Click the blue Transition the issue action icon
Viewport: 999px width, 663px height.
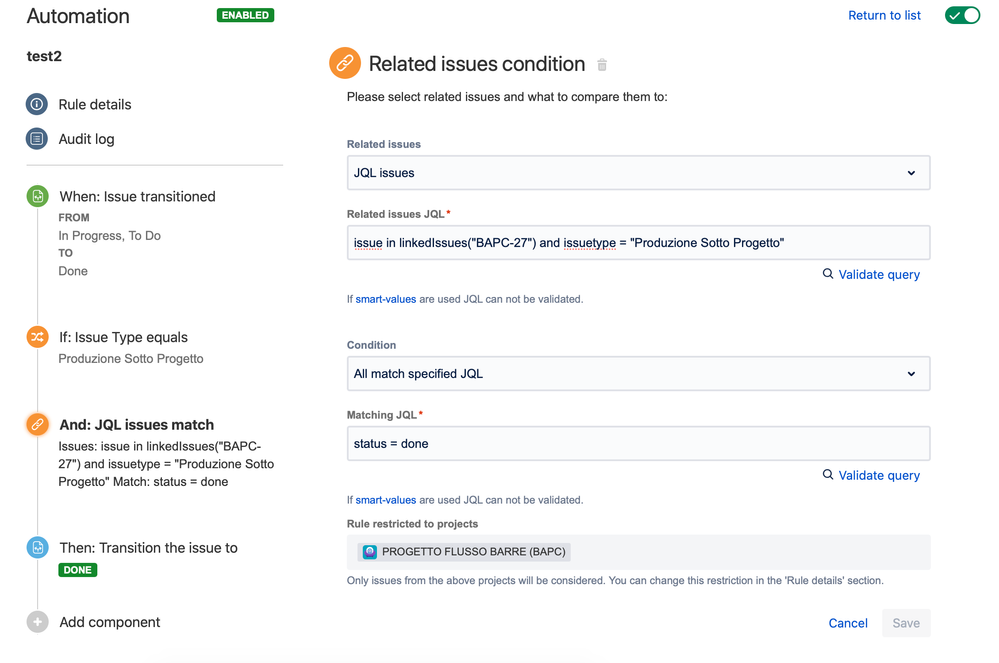tap(37, 548)
